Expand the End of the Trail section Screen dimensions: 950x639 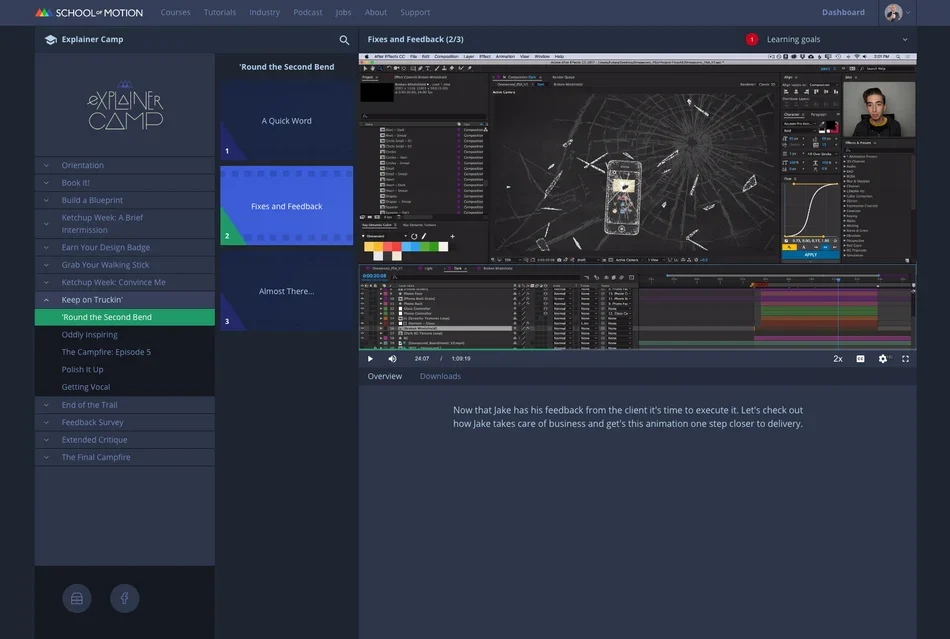click(124, 405)
